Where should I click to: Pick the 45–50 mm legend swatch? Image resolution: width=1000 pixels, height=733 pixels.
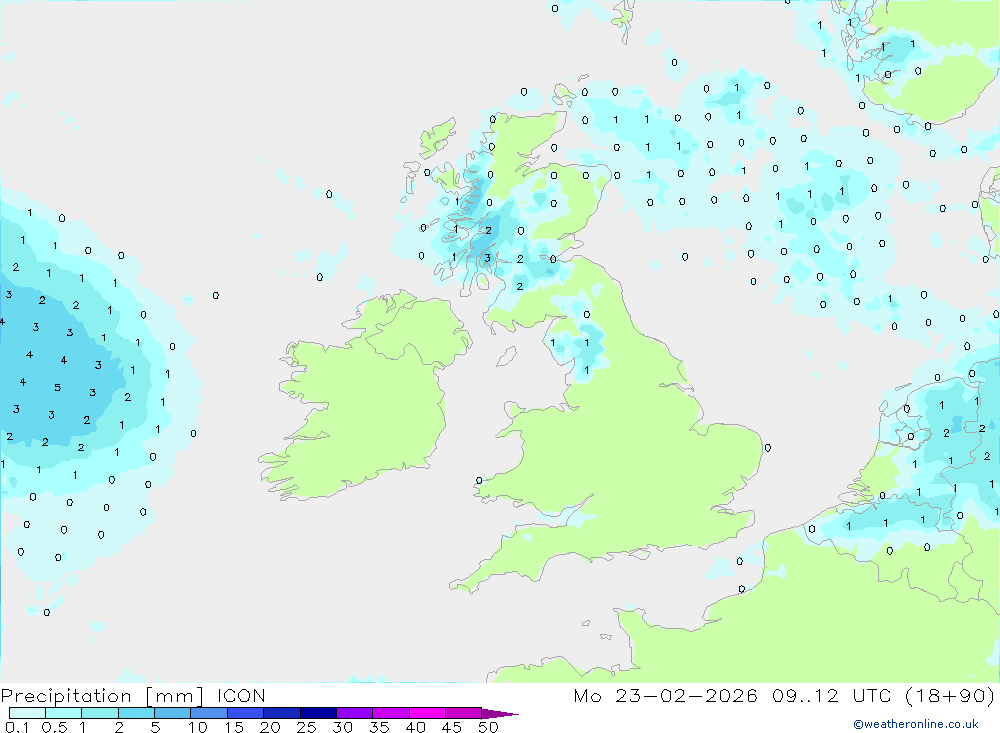pos(464,713)
